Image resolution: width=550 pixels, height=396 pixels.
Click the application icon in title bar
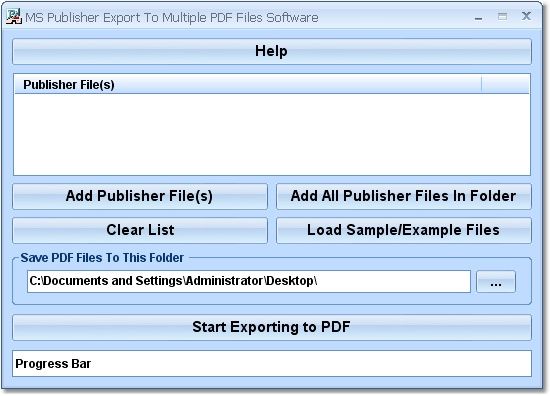tap(14, 16)
